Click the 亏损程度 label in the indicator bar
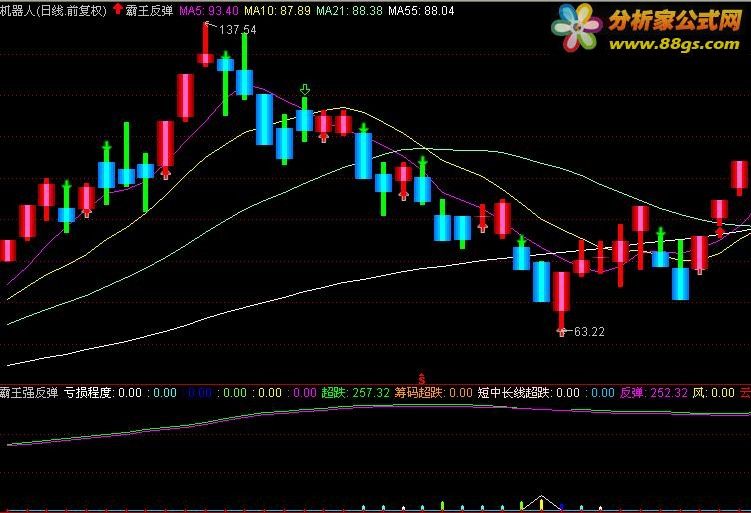Viewport: 751px width, 513px height. [89, 393]
